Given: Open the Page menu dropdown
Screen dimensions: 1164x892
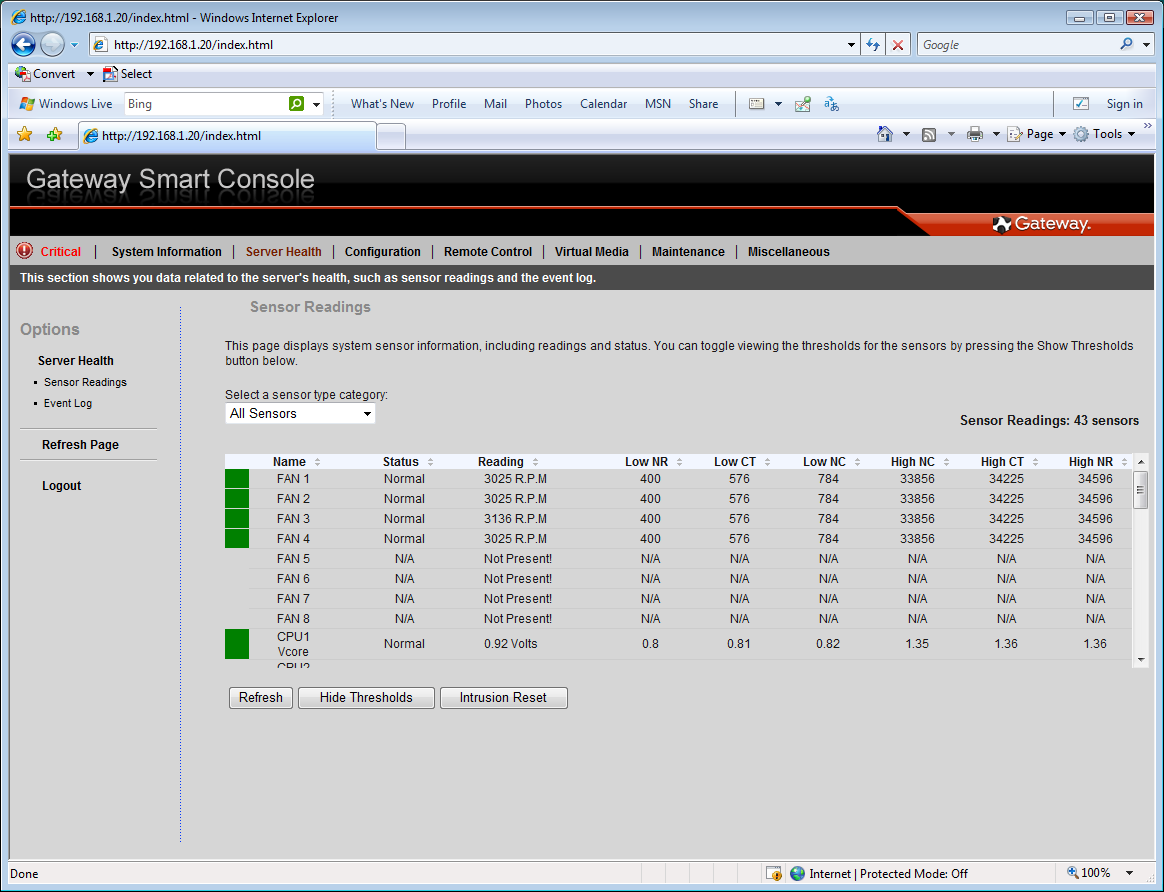Looking at the screenshot, I should pyautogui.click(x=1037, y=134).
